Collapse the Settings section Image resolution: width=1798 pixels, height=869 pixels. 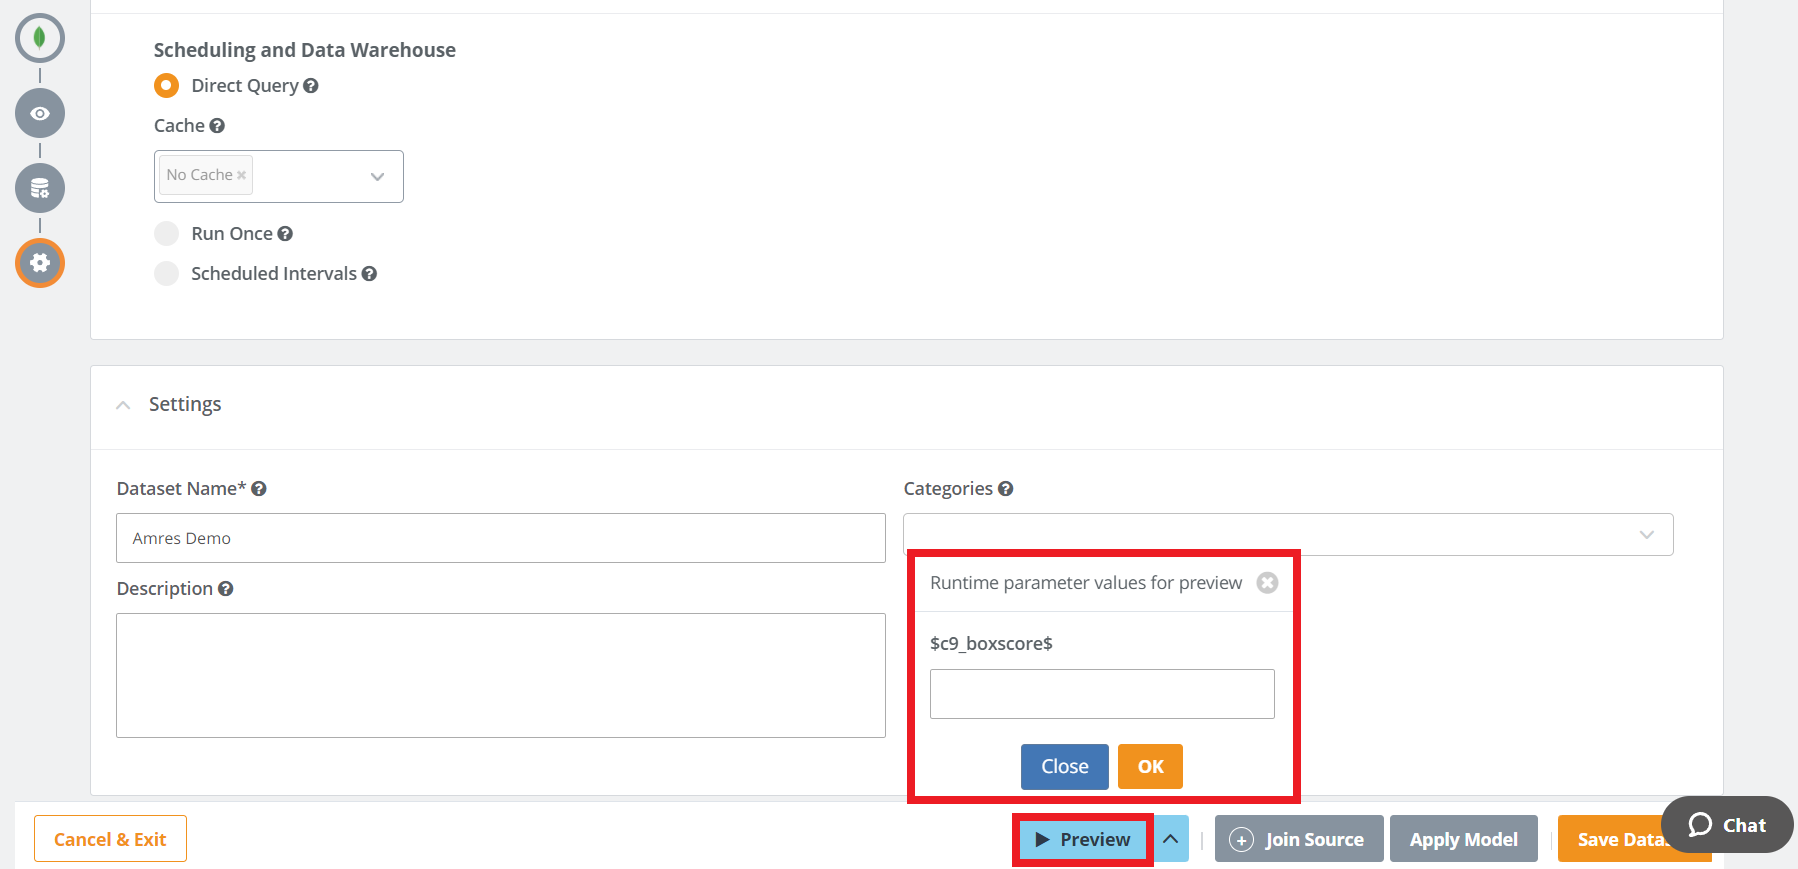point(123,405)
